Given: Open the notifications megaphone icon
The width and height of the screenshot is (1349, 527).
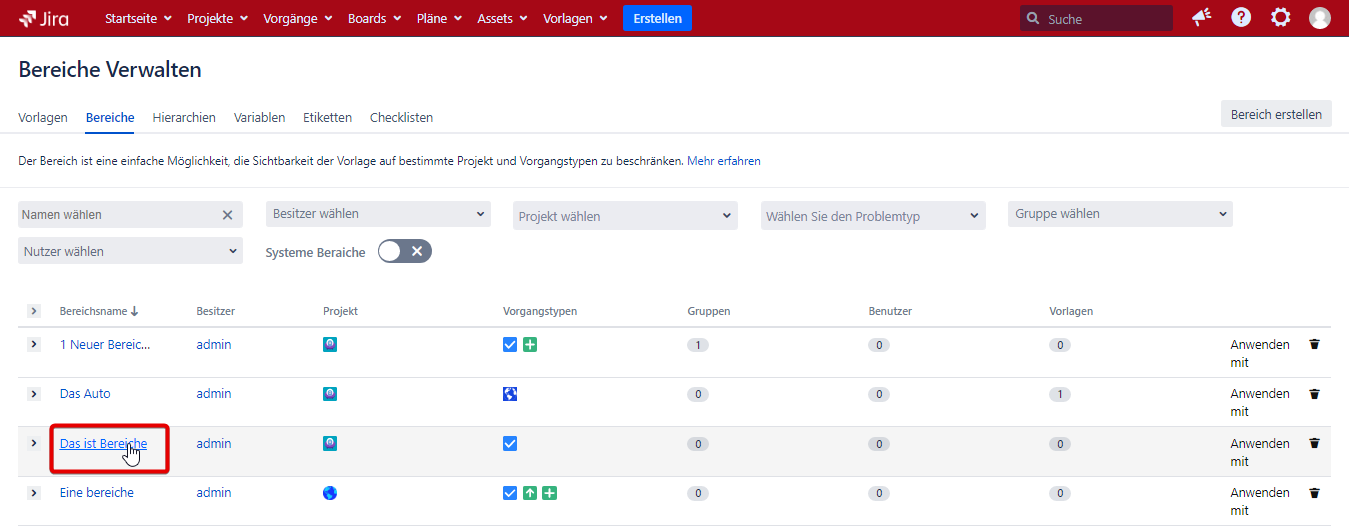Looking at the screenshot, I should point(1201,18).
